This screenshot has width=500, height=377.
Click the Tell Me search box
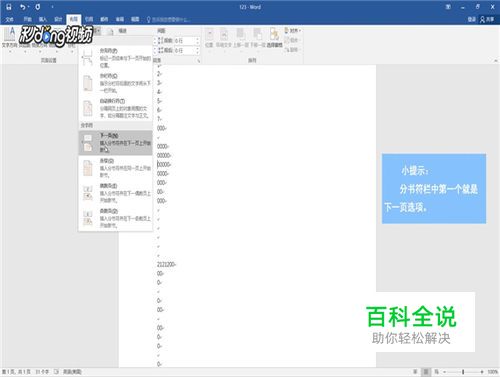click(x=168, y=20)
